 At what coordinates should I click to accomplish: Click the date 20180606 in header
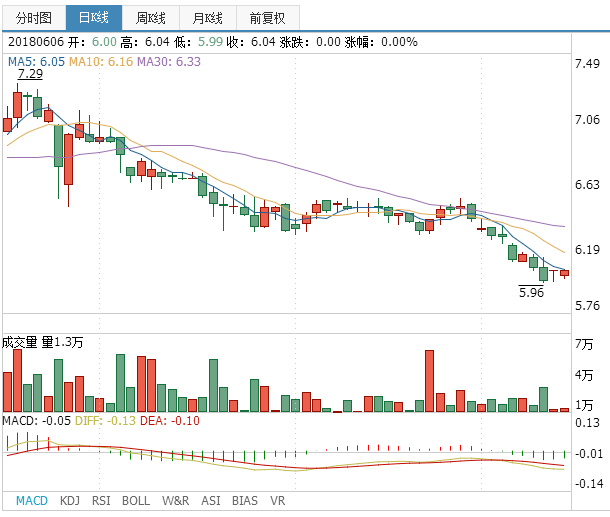(36, 42)
